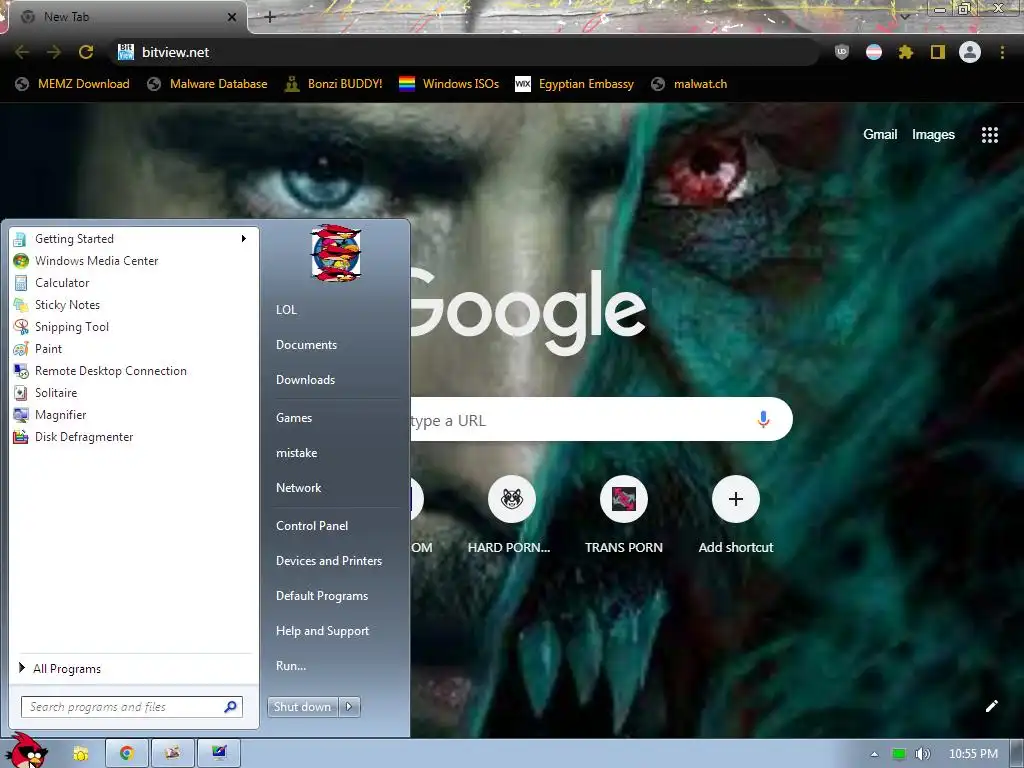Open Default Programs
The width and height of the screenshot is (1024, 768).
click(x=322, y=596)
